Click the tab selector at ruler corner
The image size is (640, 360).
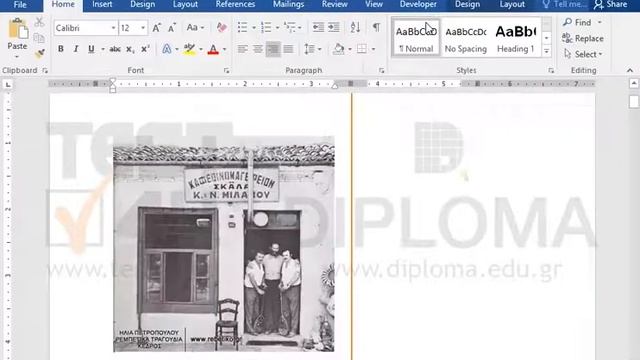[x=8, y=84]
